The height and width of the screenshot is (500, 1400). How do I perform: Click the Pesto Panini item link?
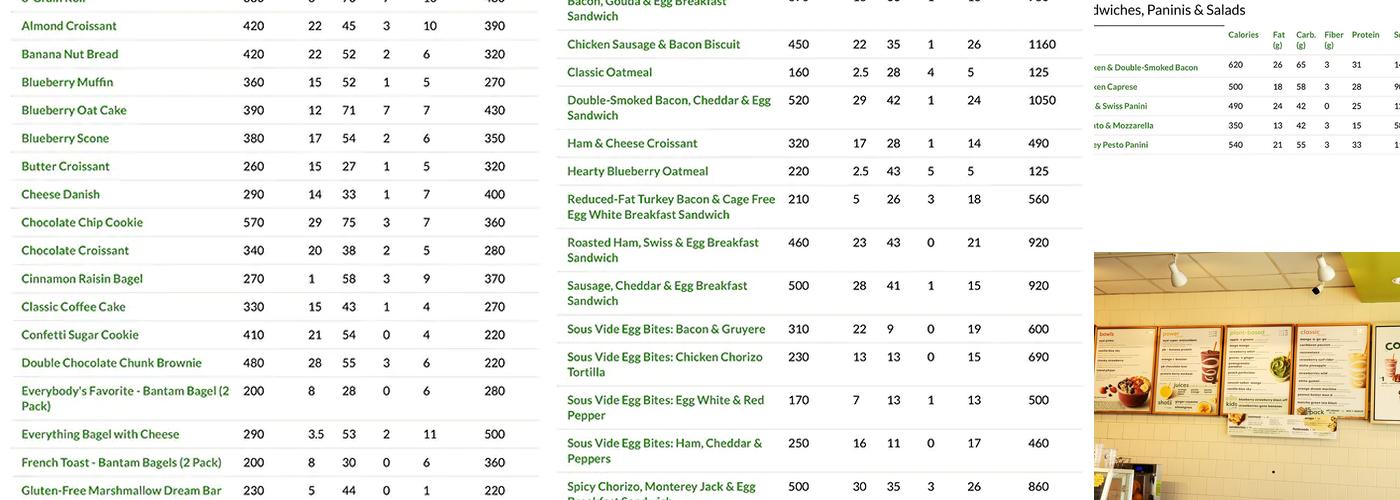(1122, 145)
